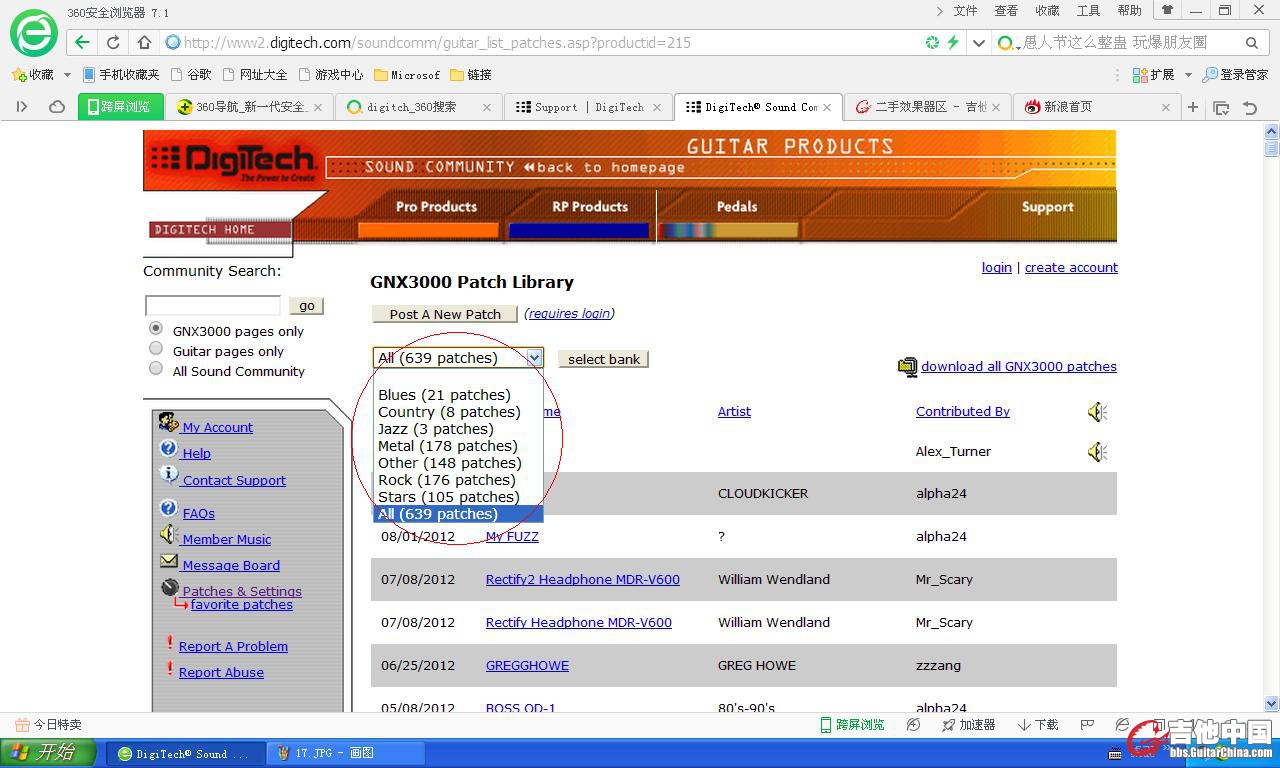
Task: Click the Message Board envelope icon
Action: pyautogui.click(x=168, y=562)
